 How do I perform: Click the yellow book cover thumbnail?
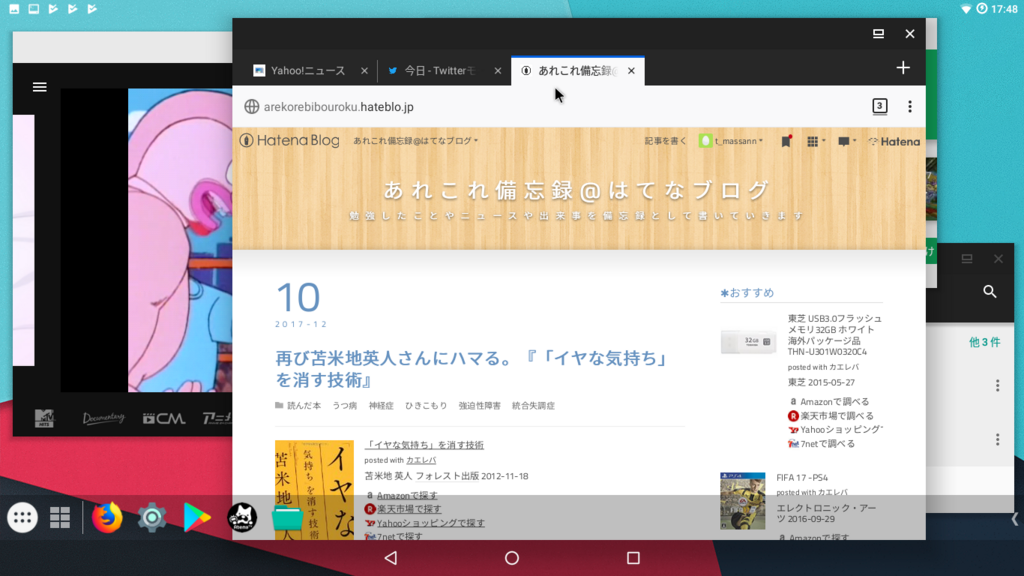pyautogui.click(x=314, y=489)
